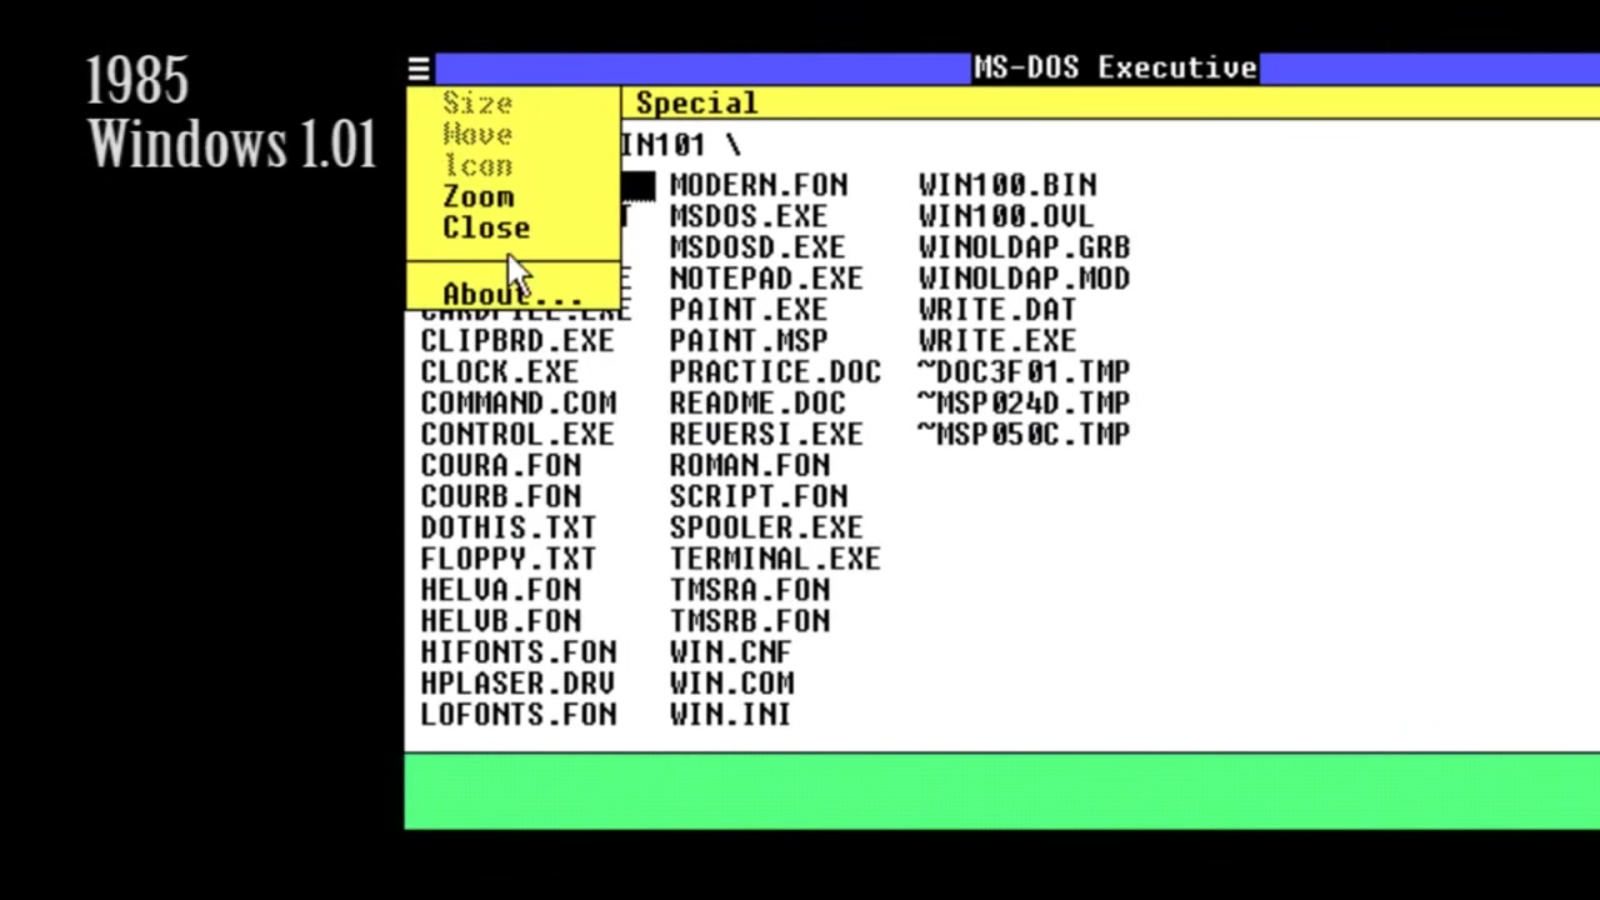Select file COURB.FON
The width and height of the screenshot is (1600, 900).
click(501, 496)
